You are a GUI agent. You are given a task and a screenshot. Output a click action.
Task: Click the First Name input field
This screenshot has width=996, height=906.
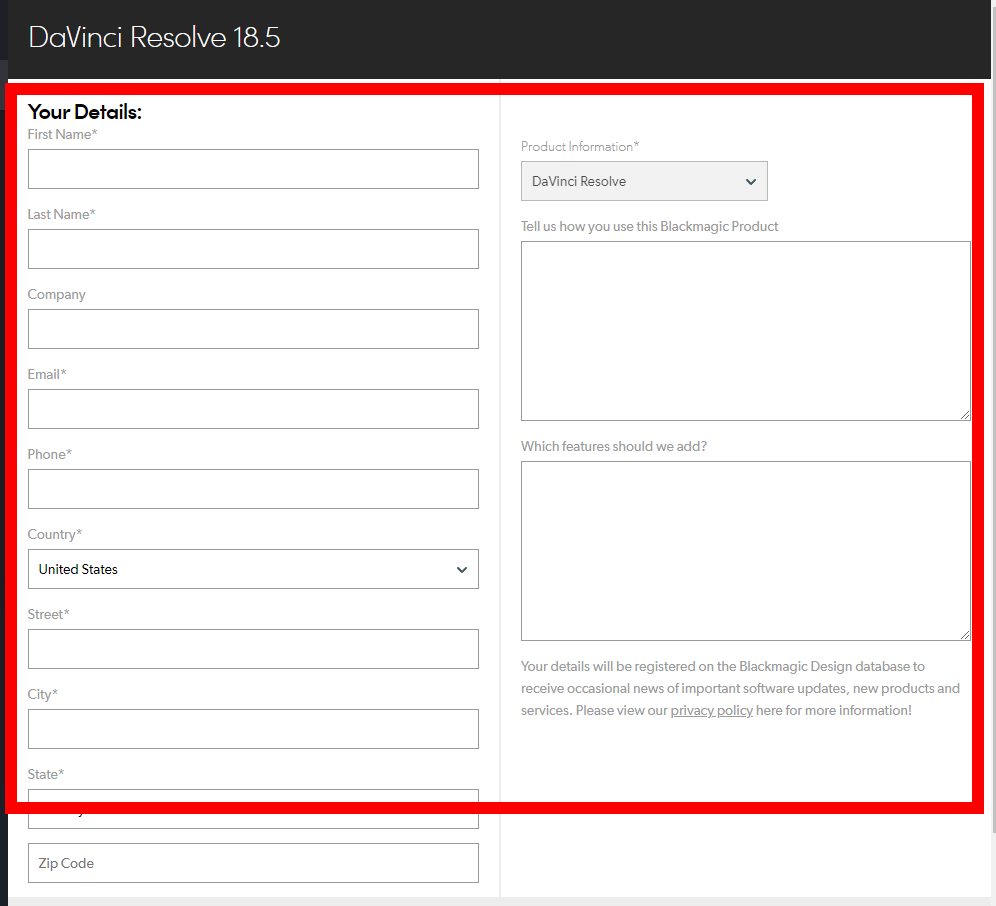253,169
